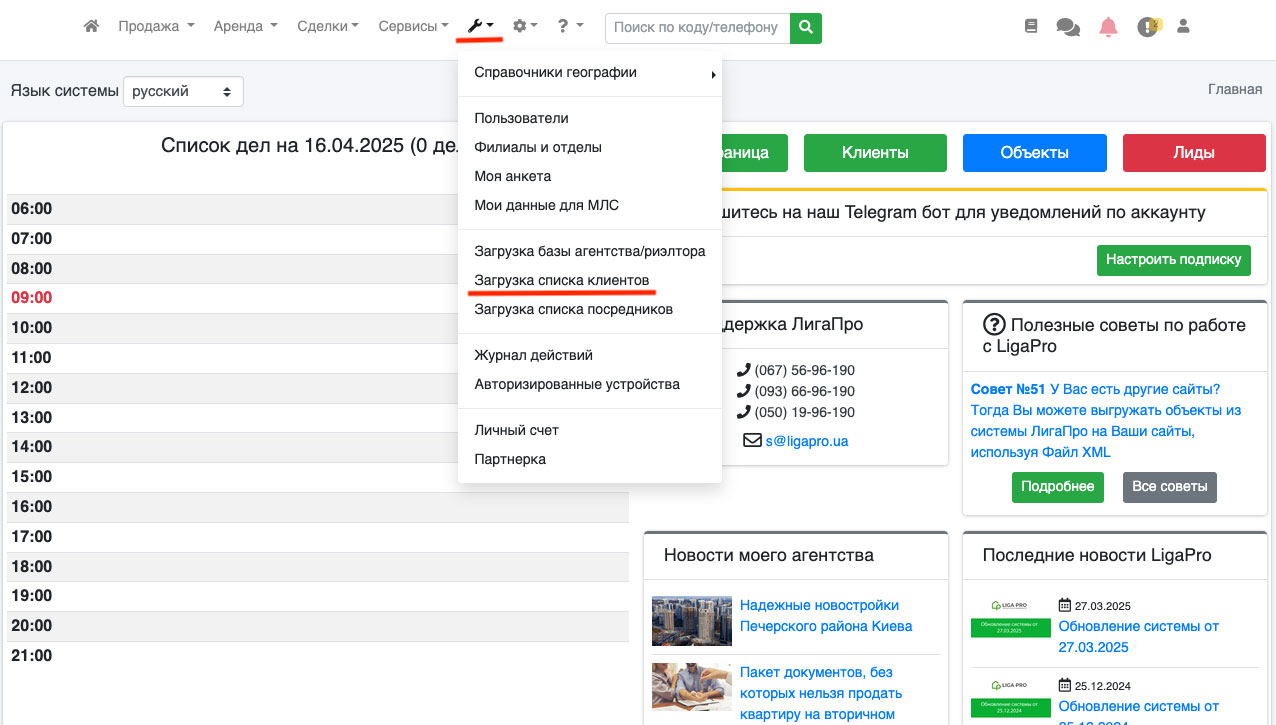Click the home icon in navbar
Image resolution: width=1276 pixels, height=725 pixels.
[91, 27]
